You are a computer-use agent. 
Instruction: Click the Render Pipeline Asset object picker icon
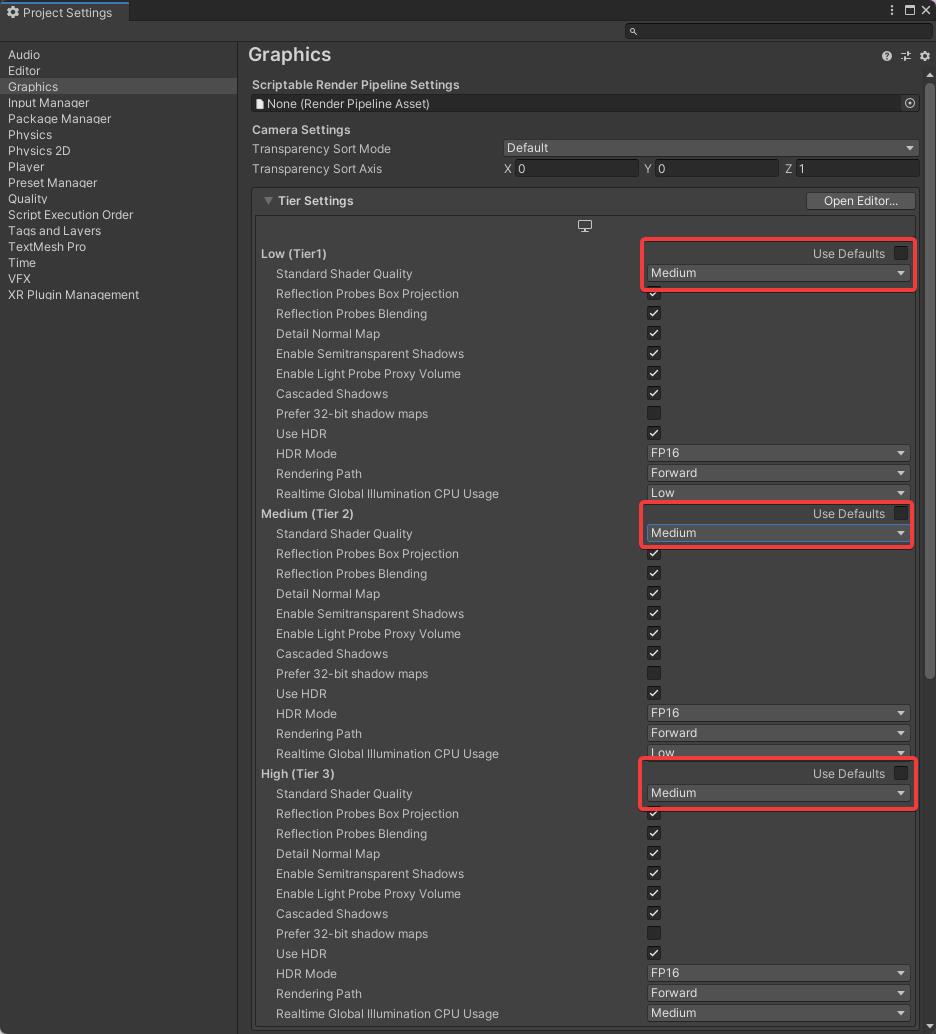click(909, 103)
